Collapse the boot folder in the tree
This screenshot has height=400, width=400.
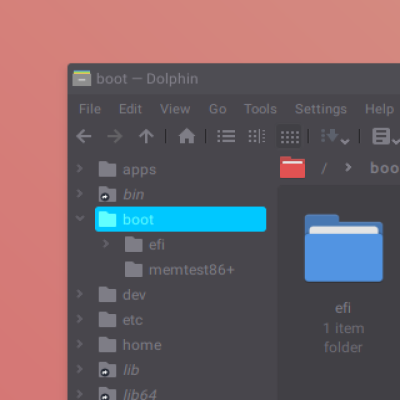(x=80, y=218)
